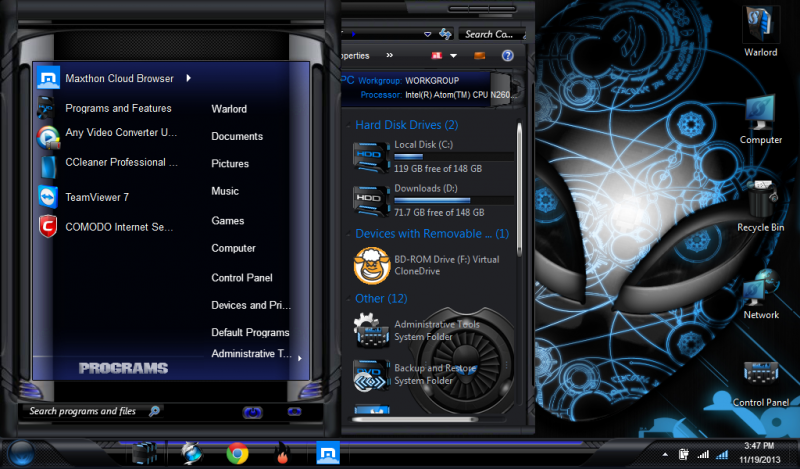The width and height of the screenshot is (800, 469).
Task: Click the refresh icon beside address bar
Action: coord(443,34)
